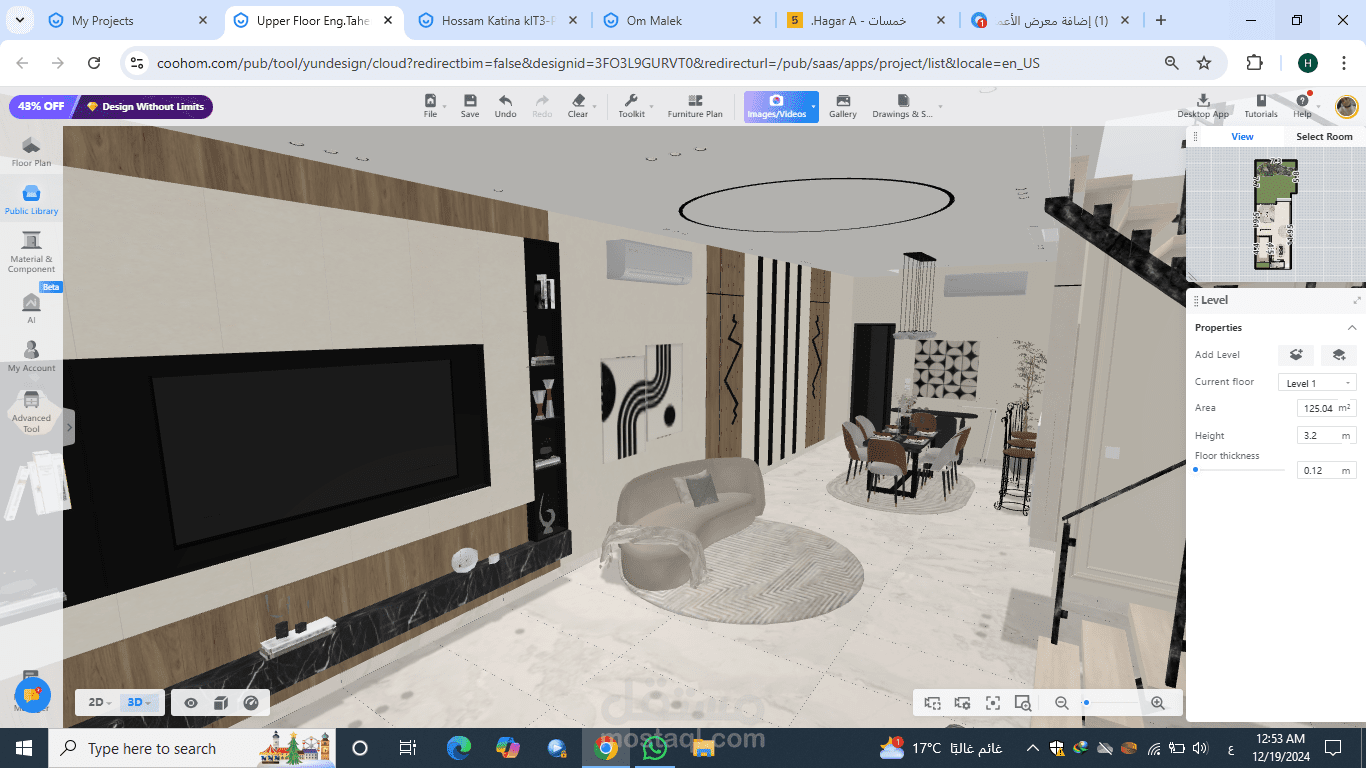
Task: Click the add level below icon
Action: pos(1339,355)
